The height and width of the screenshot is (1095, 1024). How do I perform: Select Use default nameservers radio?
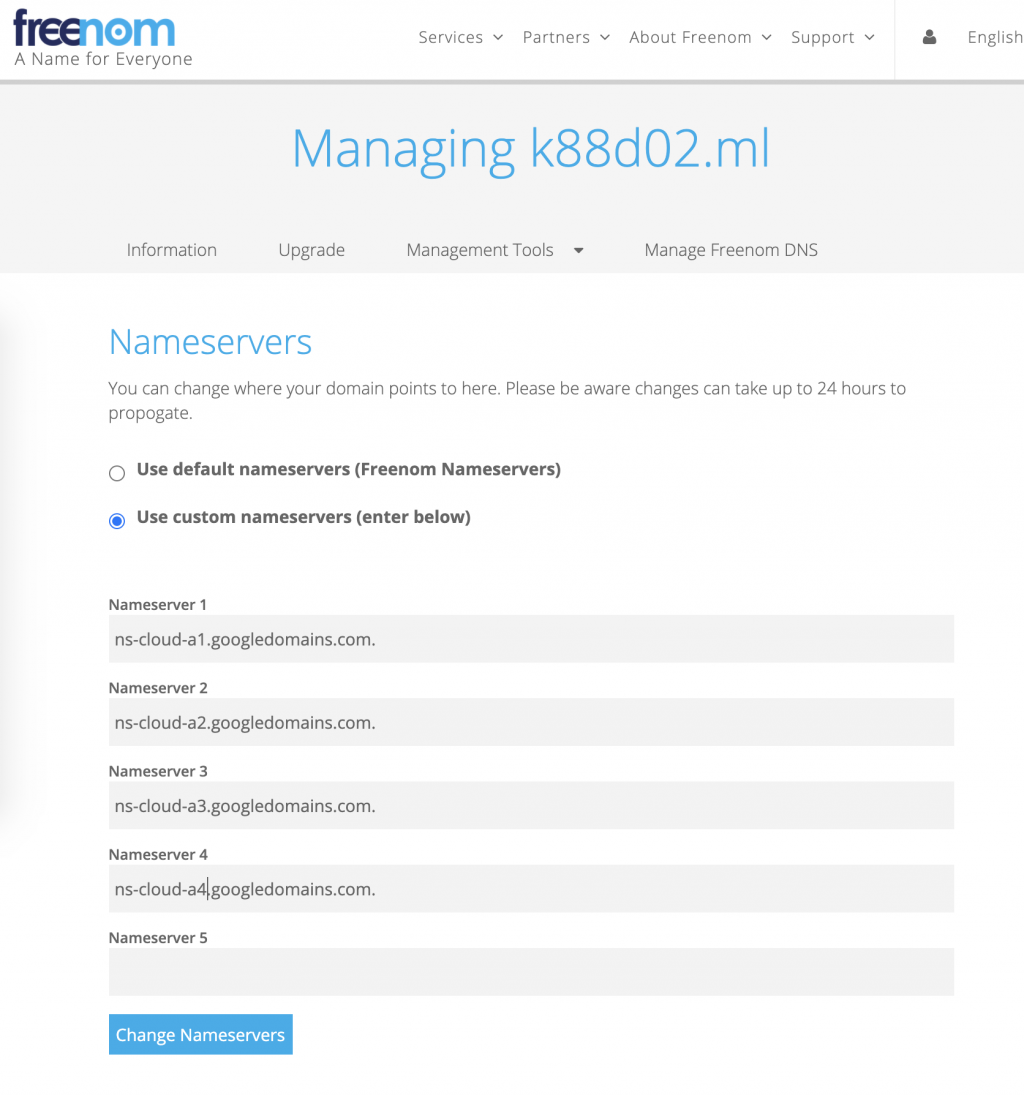point(117,473)
